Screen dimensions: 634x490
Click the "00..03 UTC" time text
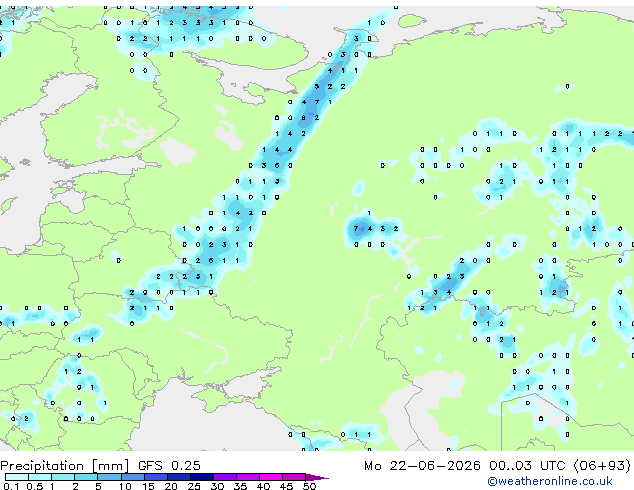click(527, 466)
